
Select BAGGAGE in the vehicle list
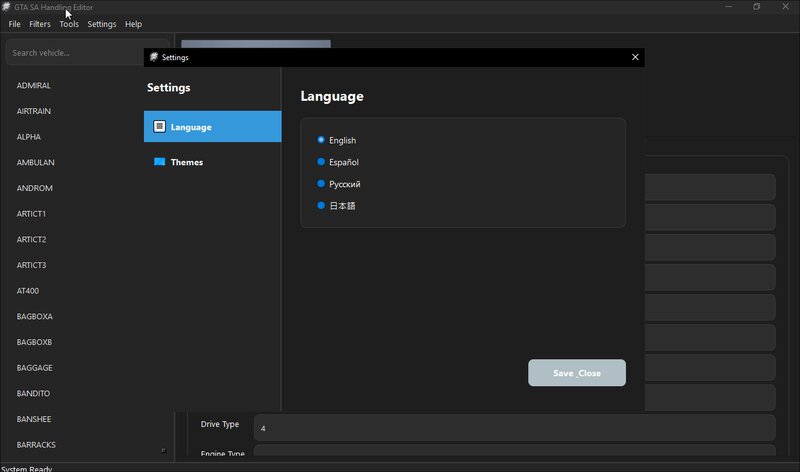point(35,367)
